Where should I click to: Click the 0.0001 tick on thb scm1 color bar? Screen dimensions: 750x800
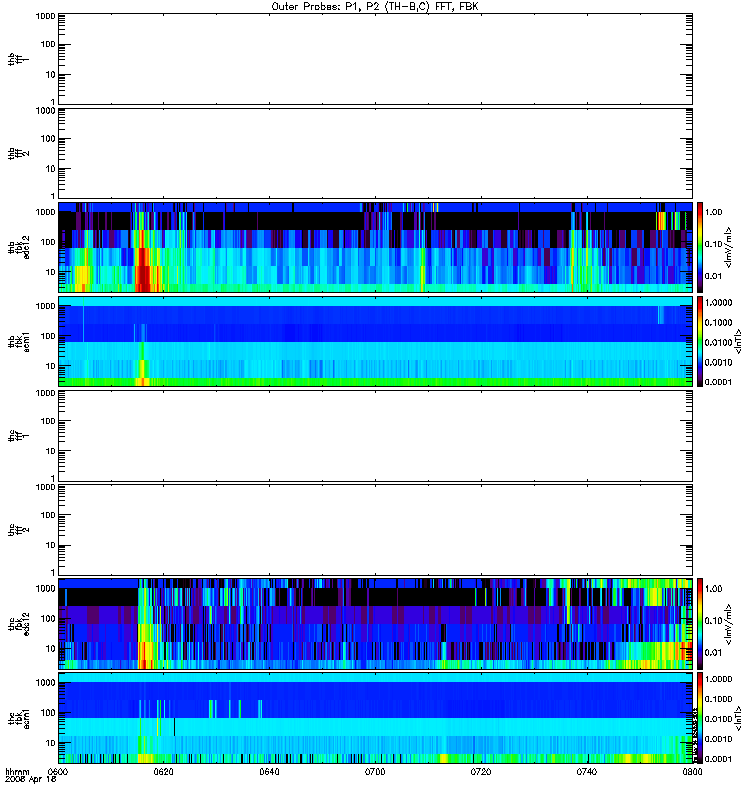click(718, 382)
